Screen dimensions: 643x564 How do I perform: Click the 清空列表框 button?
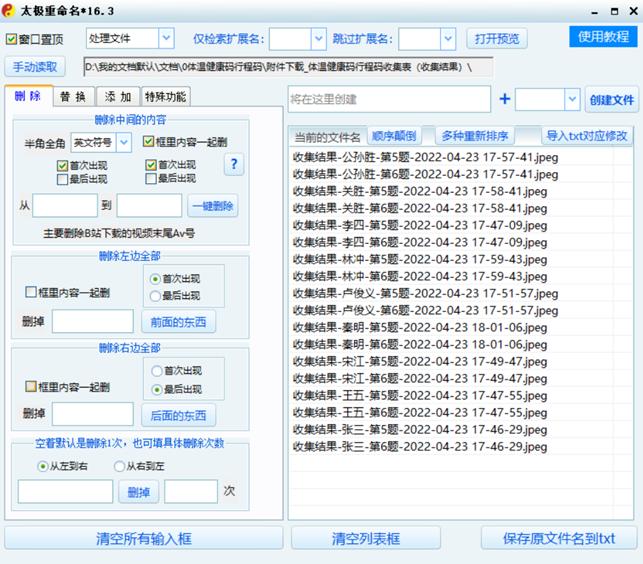coord(366,539)
